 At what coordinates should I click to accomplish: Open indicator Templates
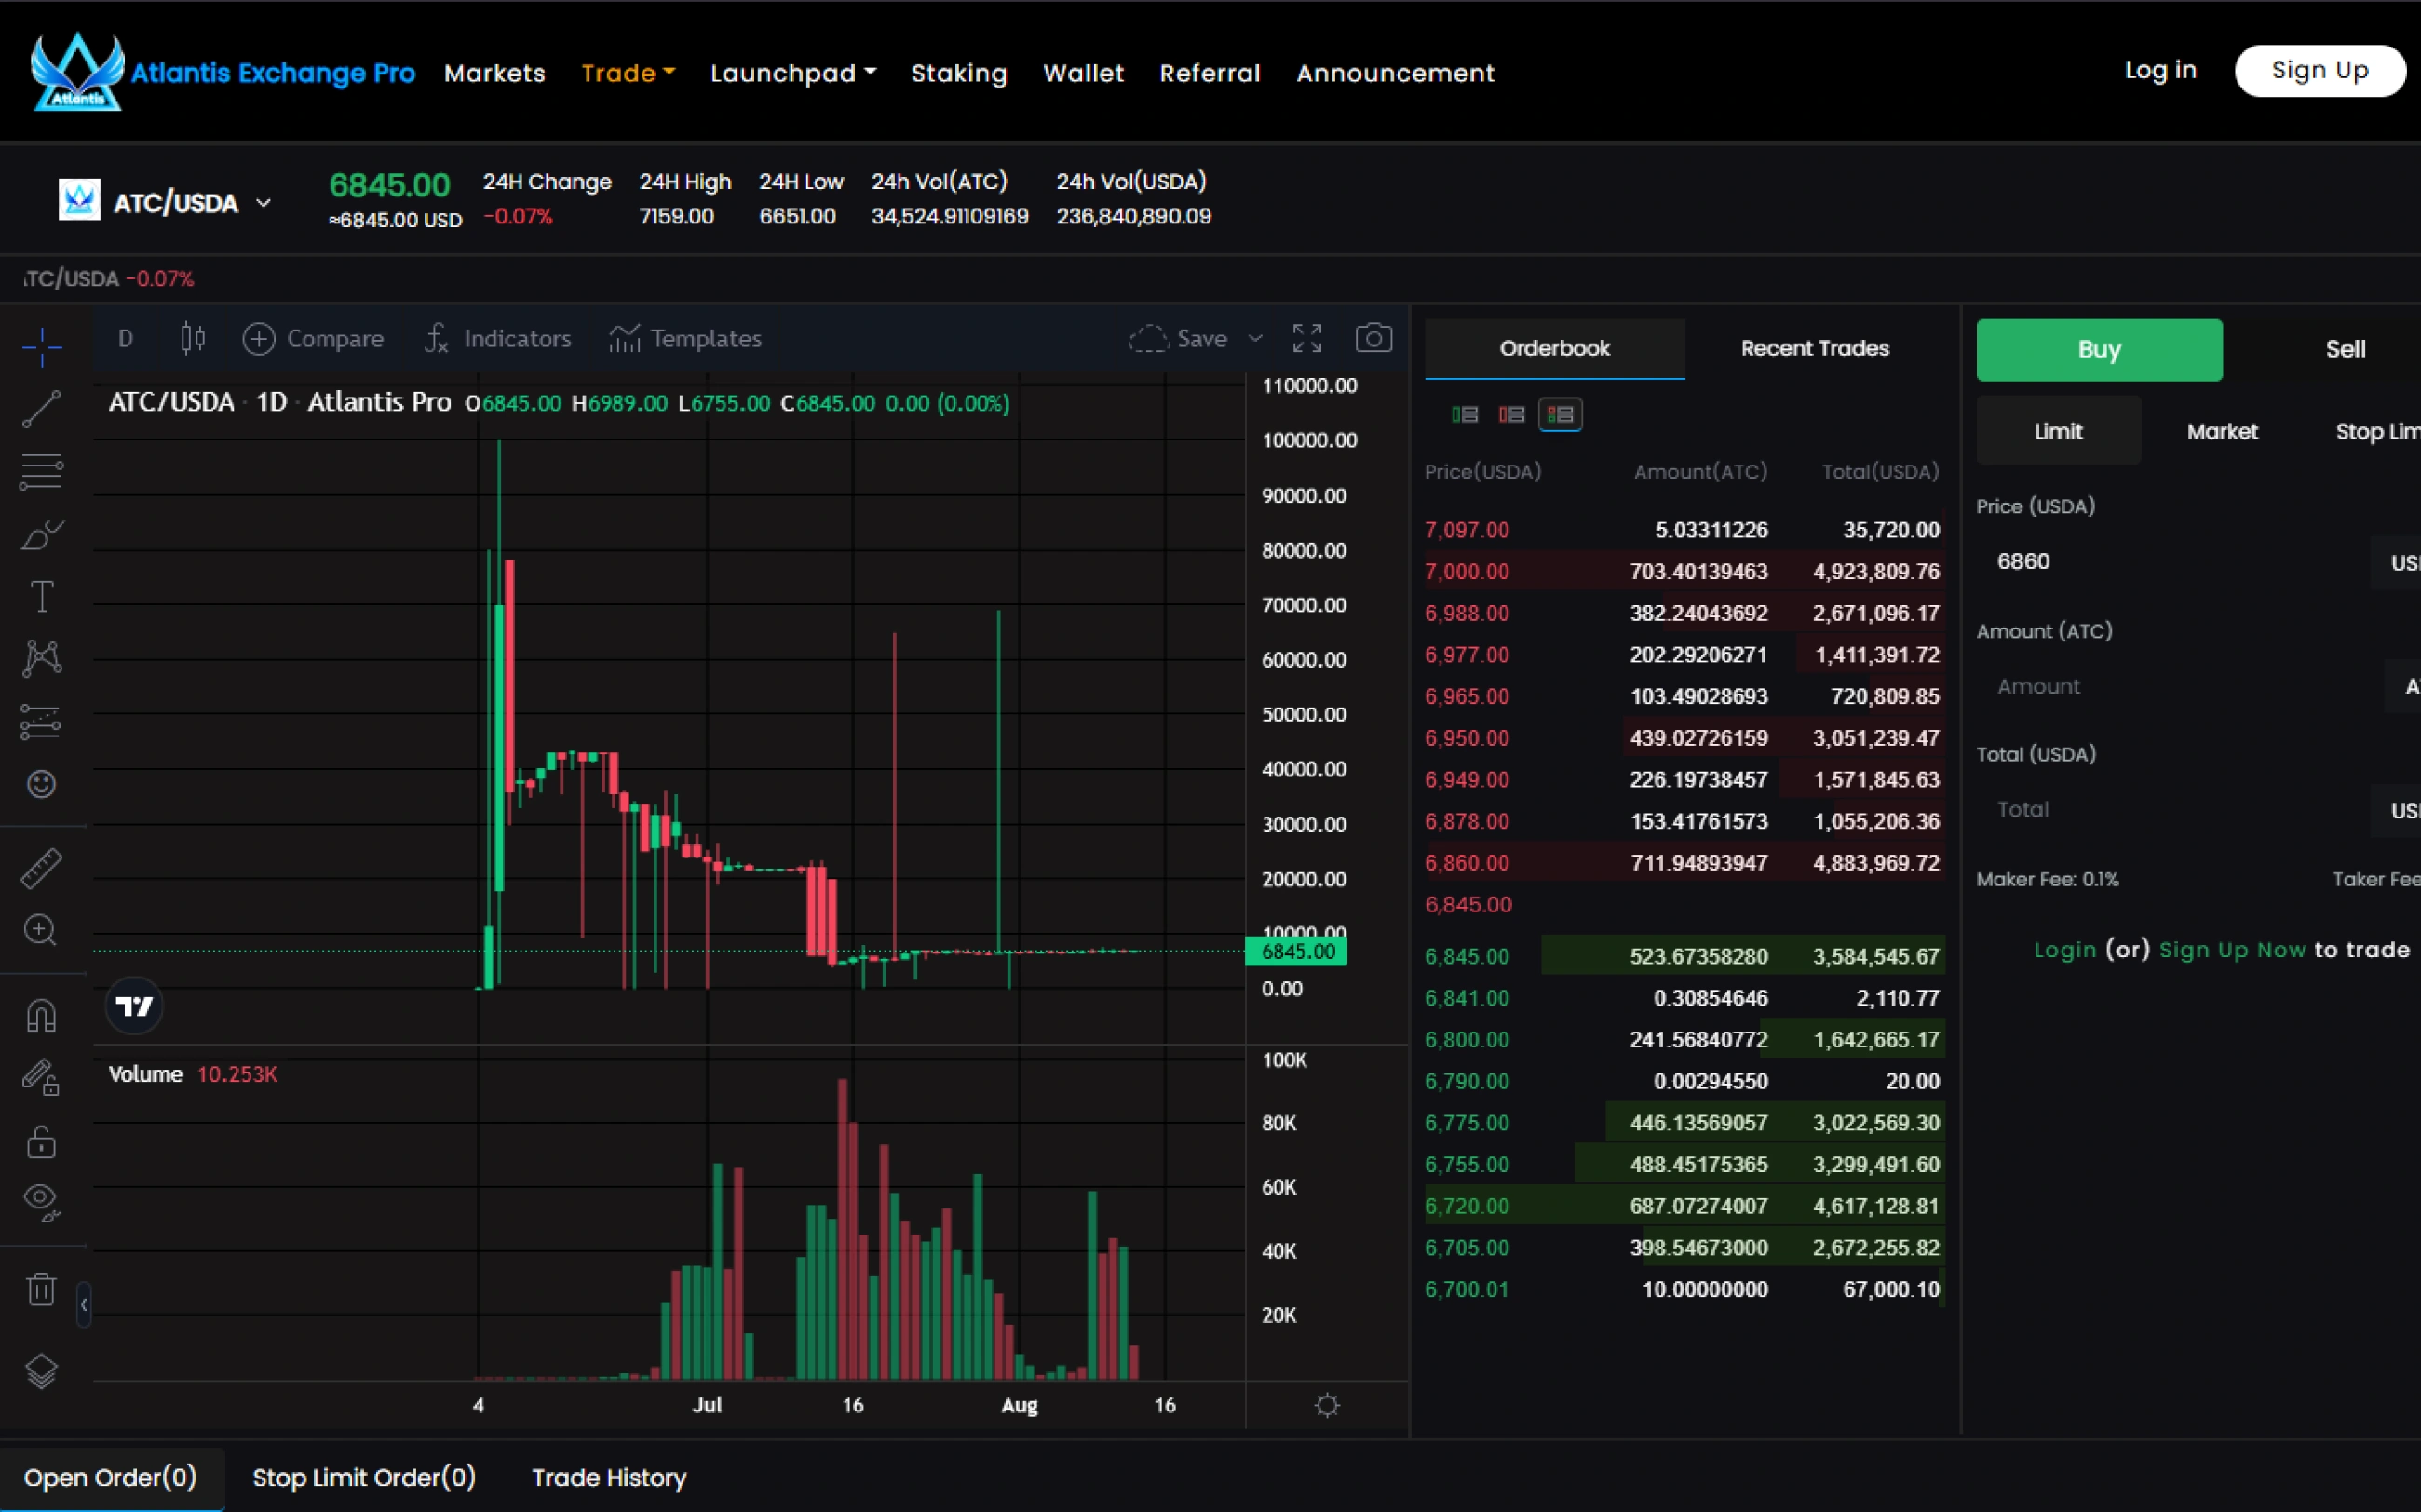pyautogui.click(x=685, y=339)
